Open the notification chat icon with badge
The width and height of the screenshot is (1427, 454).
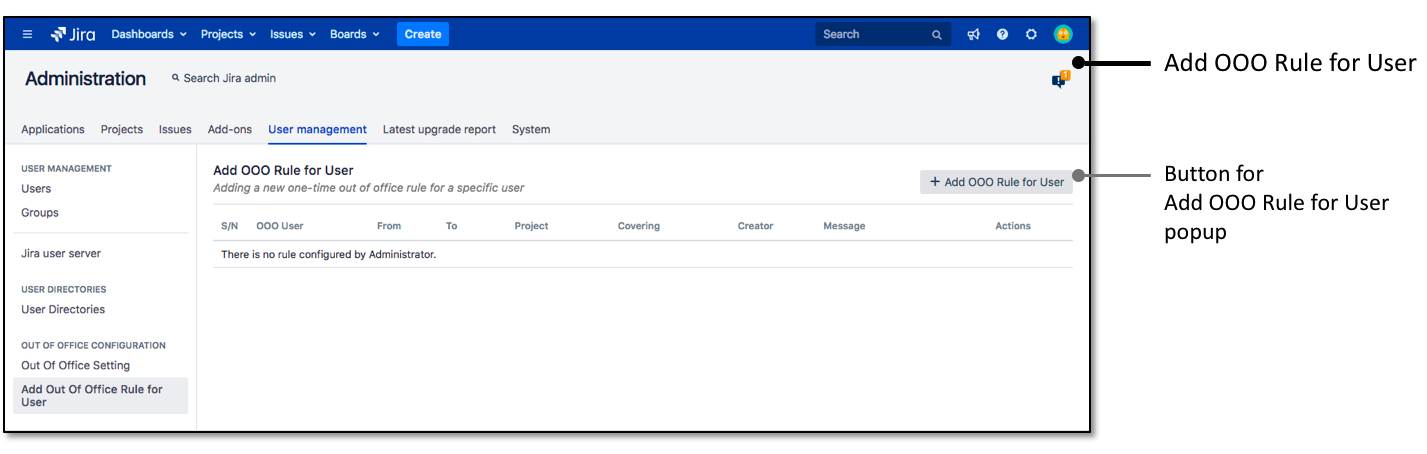coord(1059,80)
